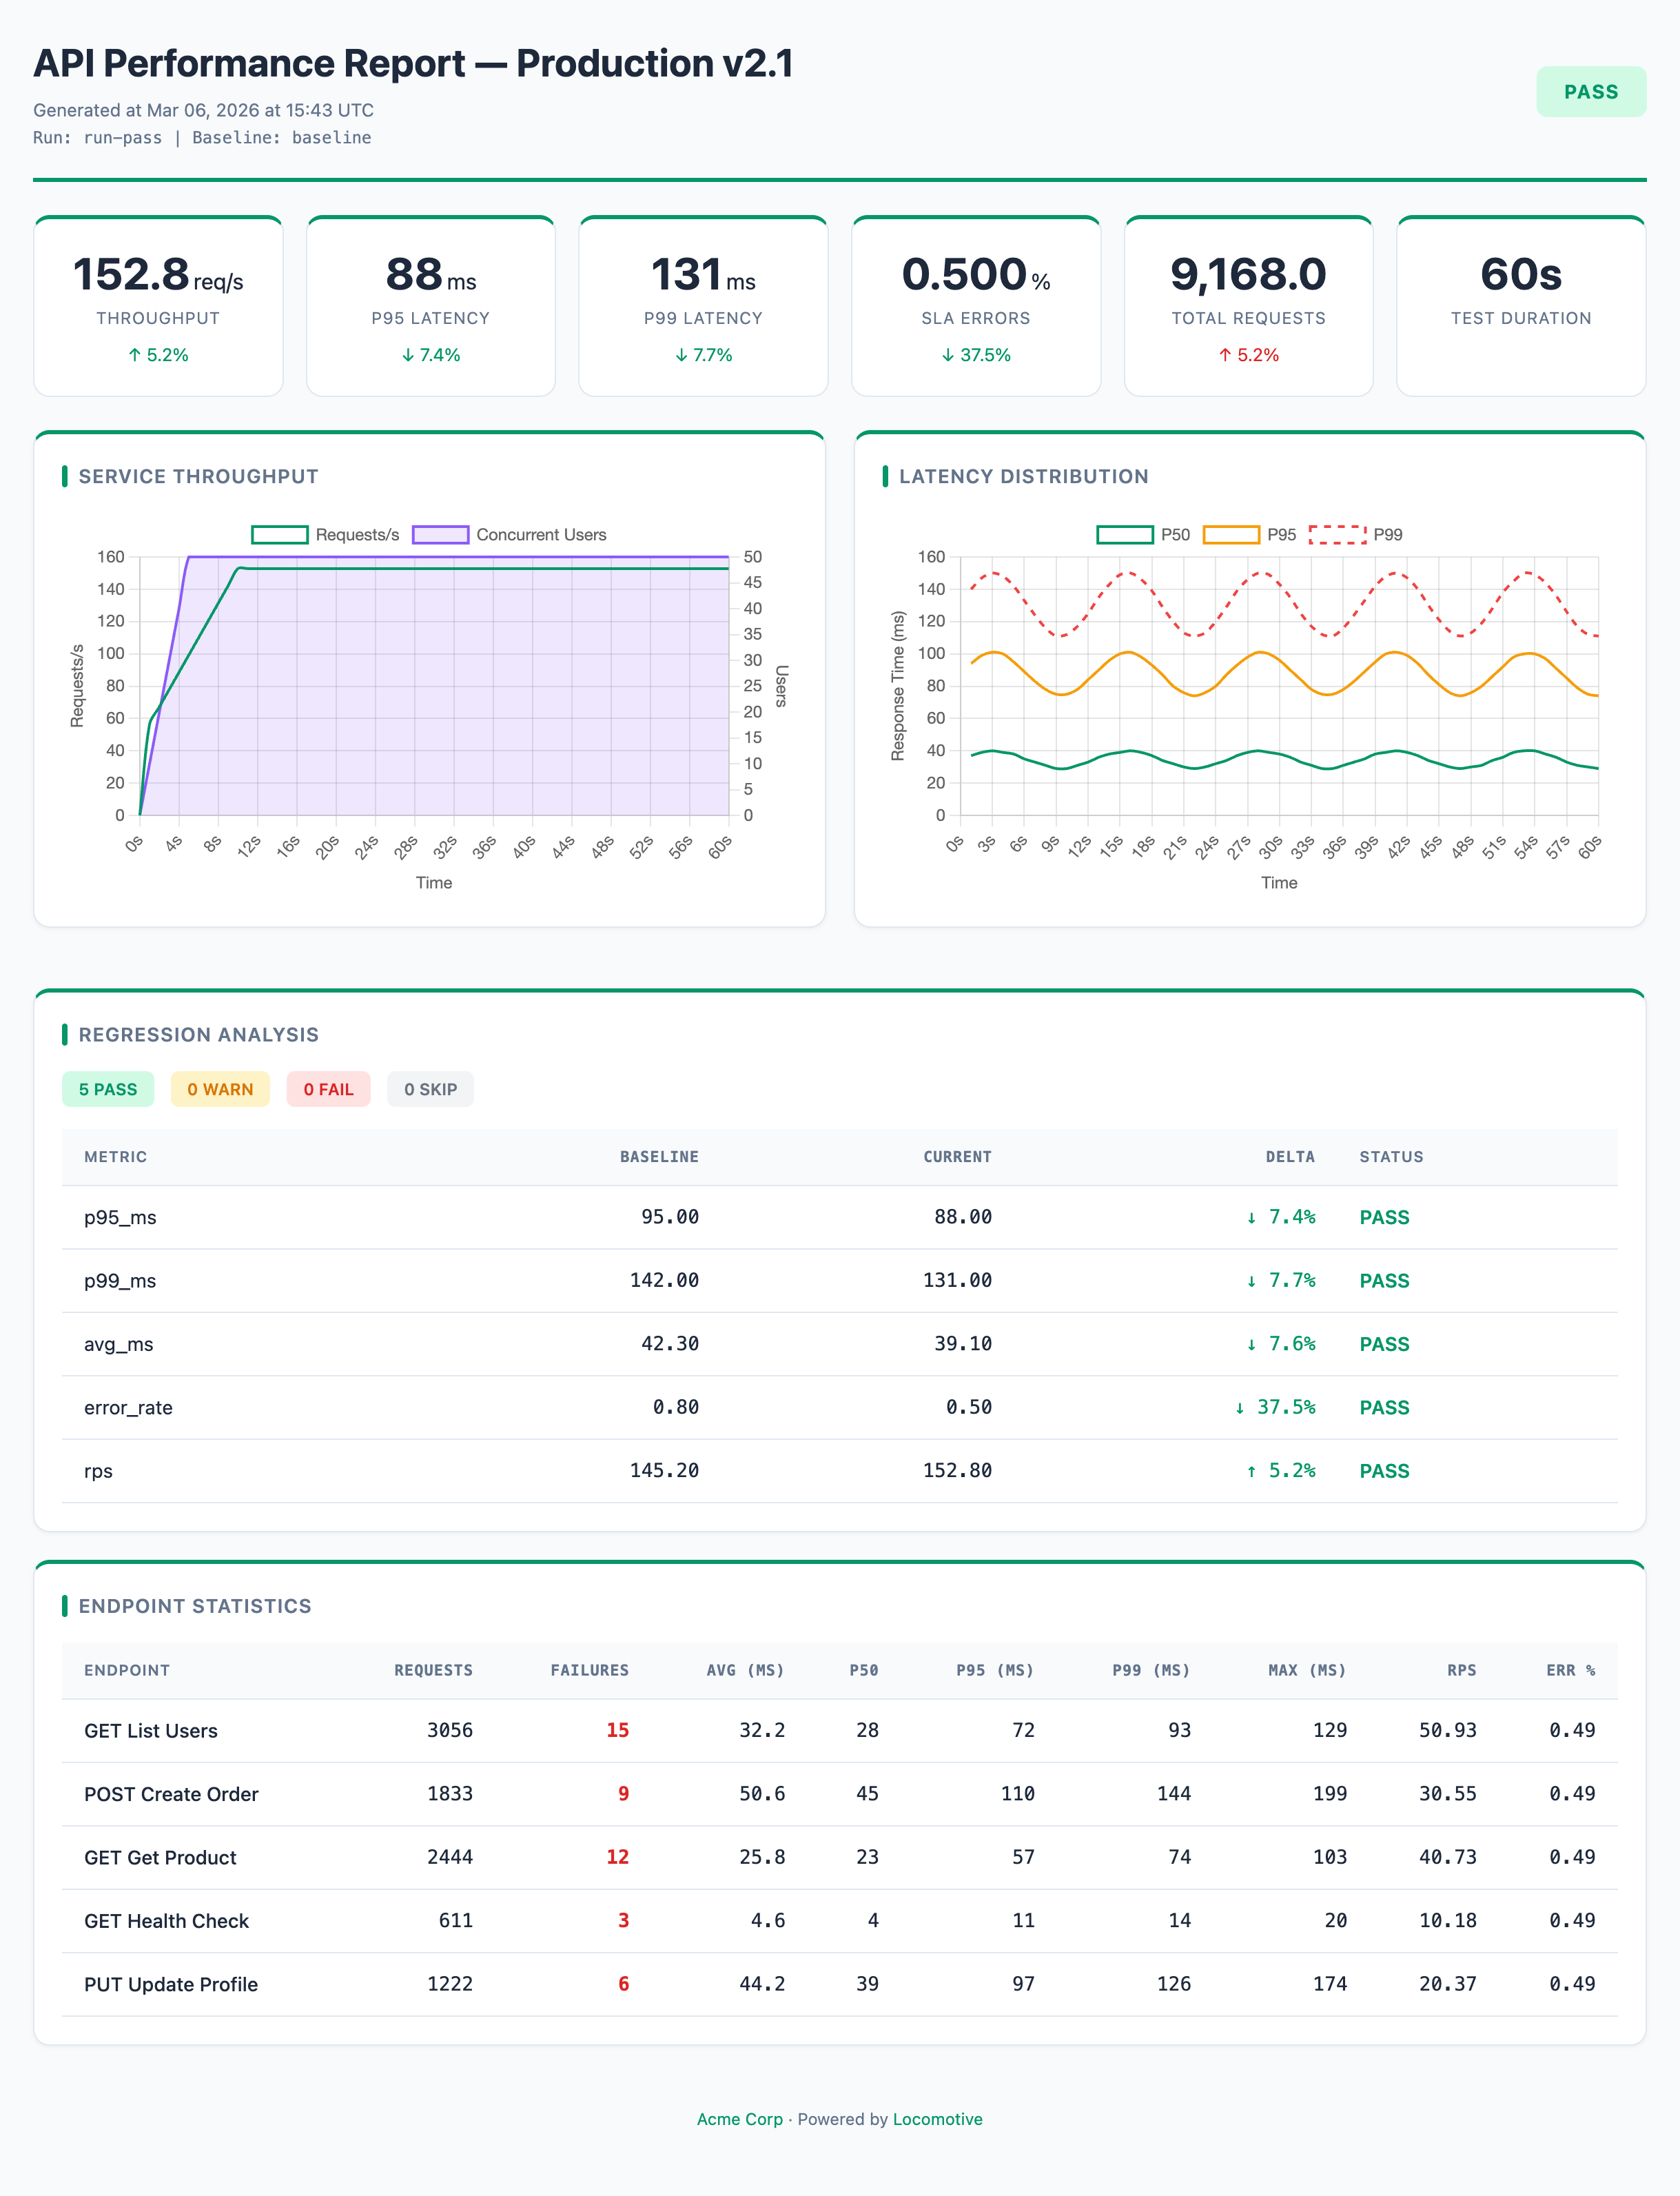
Task: Select the avg_ms metric row label
Action: (x=119, y=1344)
